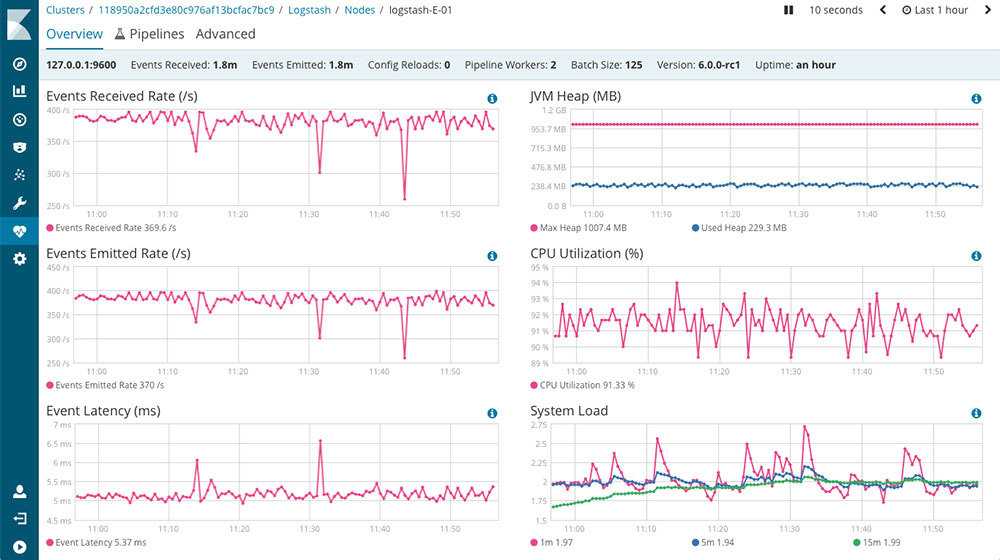
Task: Expand sidebar with the bottom arrow icon
Action: point(19,547)
